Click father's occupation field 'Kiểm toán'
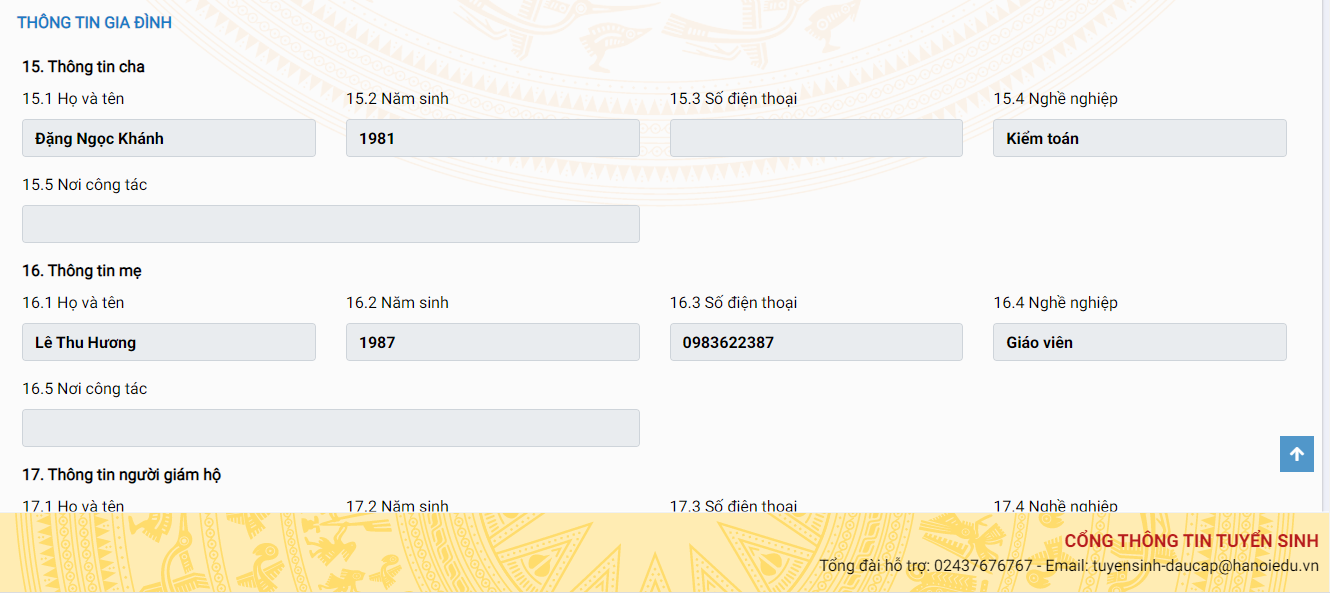1330x593 pixels. click(x=1139, y=139)
